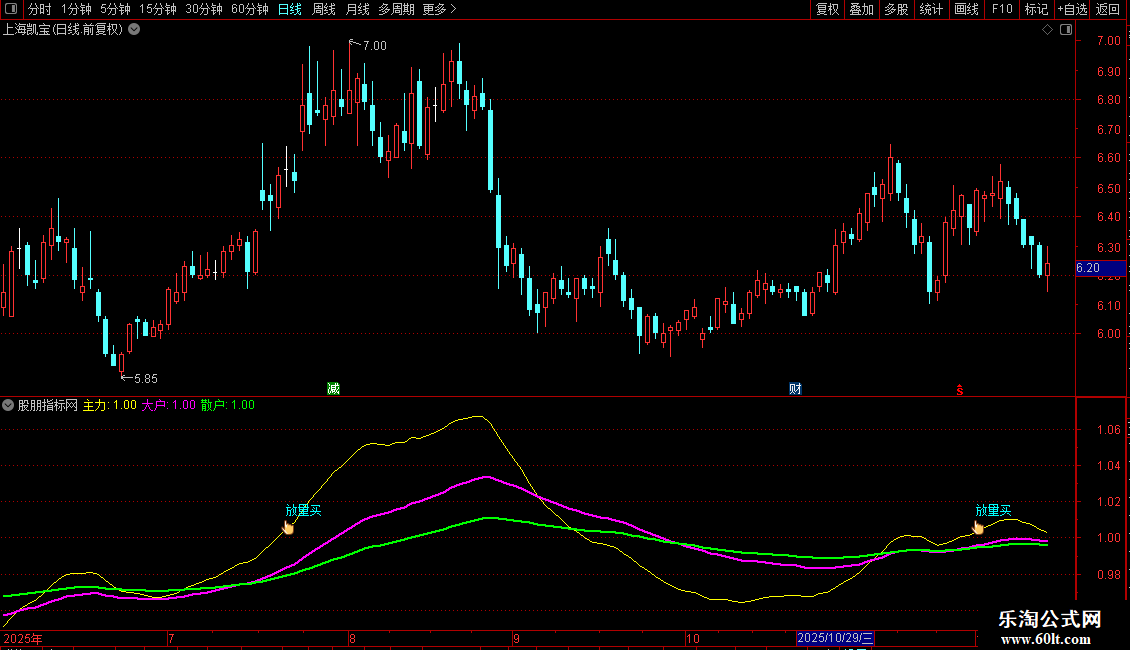Switch to 月线 monthly chart
The image size is (1130, 650).
(357, 9)
